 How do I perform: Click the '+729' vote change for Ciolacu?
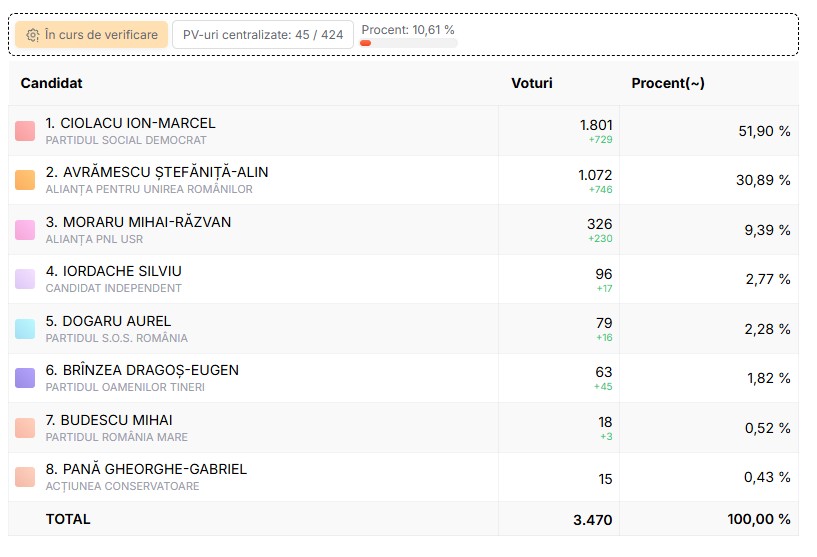pos(600,140)
